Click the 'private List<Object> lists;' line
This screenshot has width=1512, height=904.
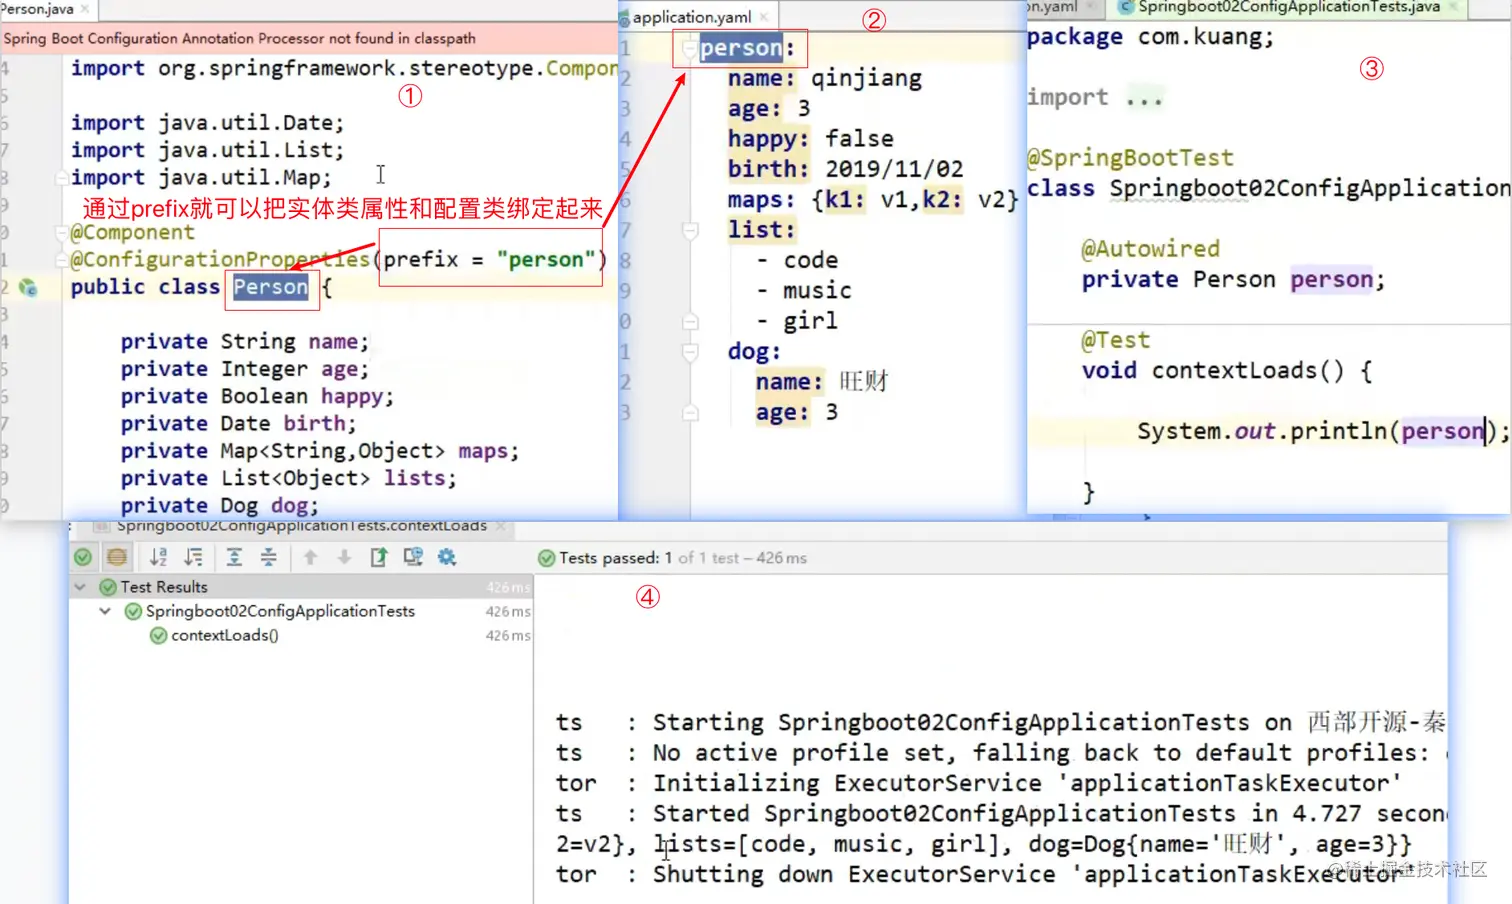pos(289,478)
